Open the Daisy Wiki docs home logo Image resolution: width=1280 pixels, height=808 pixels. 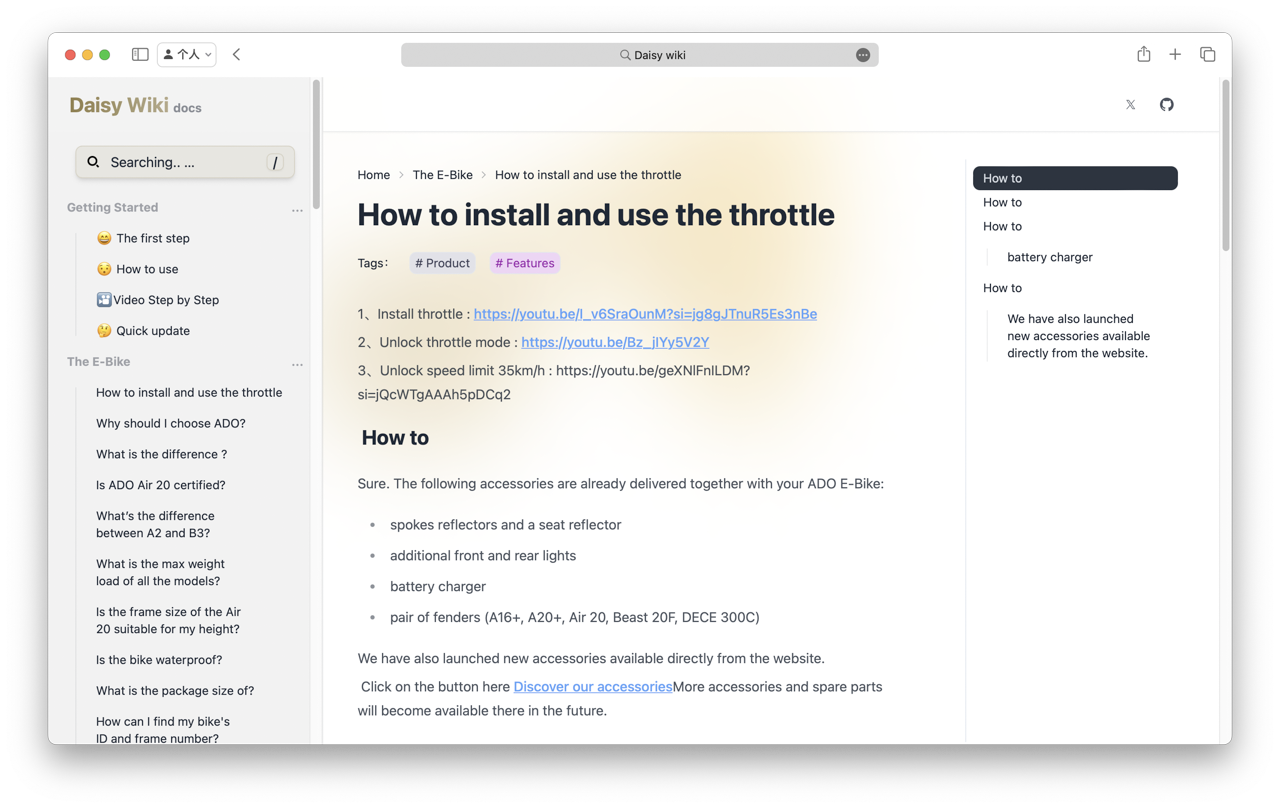(135, 106)
